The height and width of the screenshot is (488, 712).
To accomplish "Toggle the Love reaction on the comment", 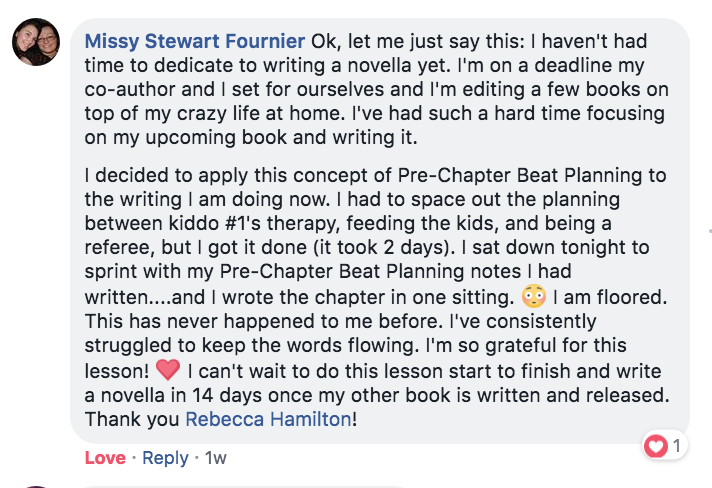I will click(105, 458).
